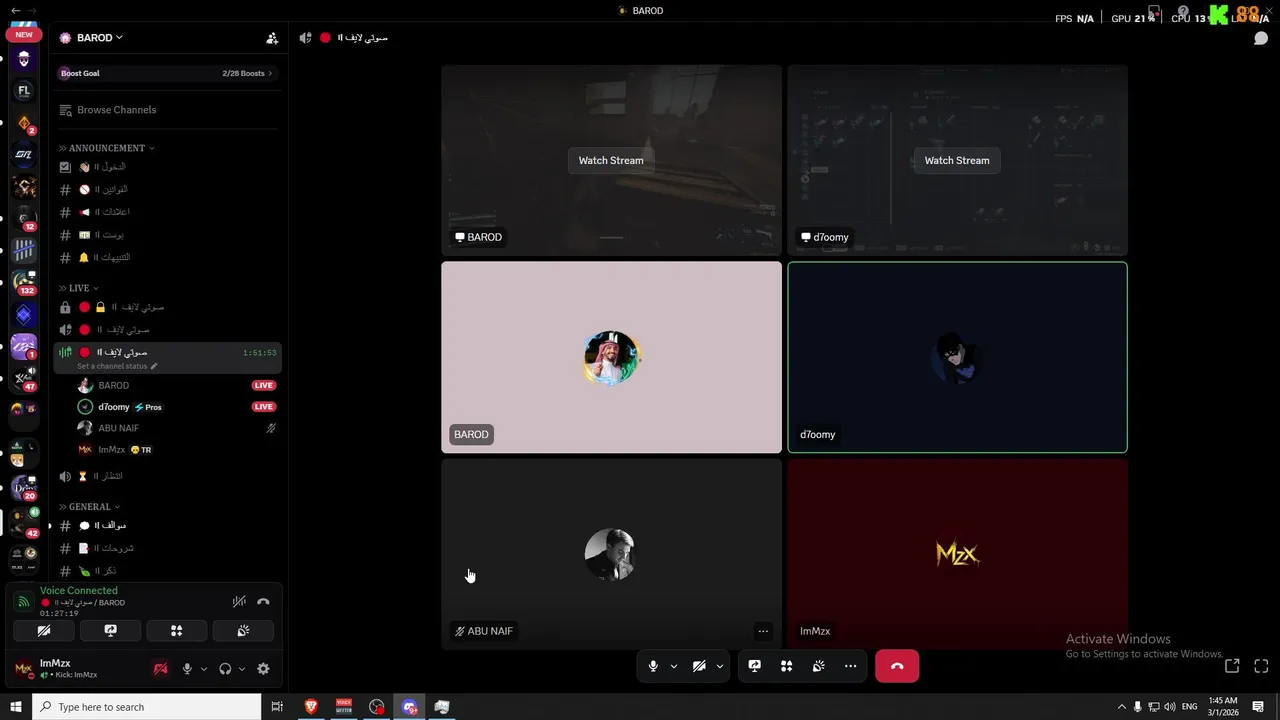Open the اعلانات channel
The image size is (1280, 720).
point(167,212)
